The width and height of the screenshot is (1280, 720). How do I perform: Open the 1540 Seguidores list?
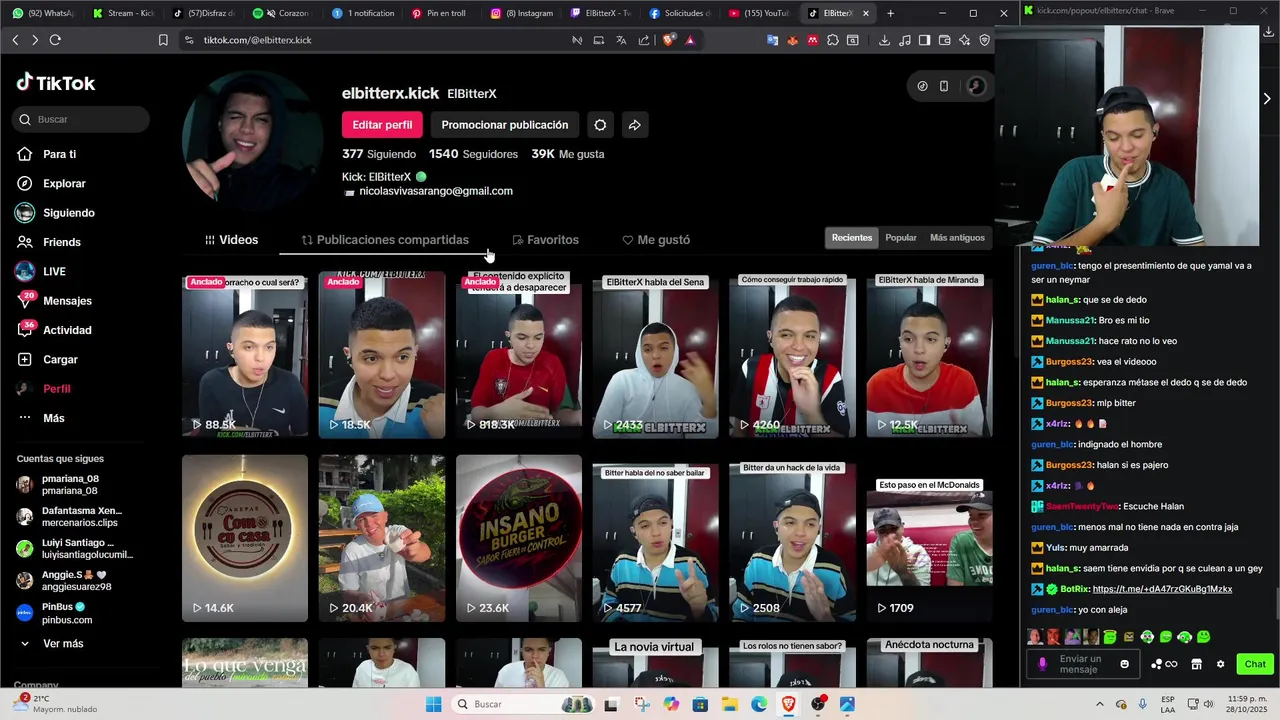473,154
